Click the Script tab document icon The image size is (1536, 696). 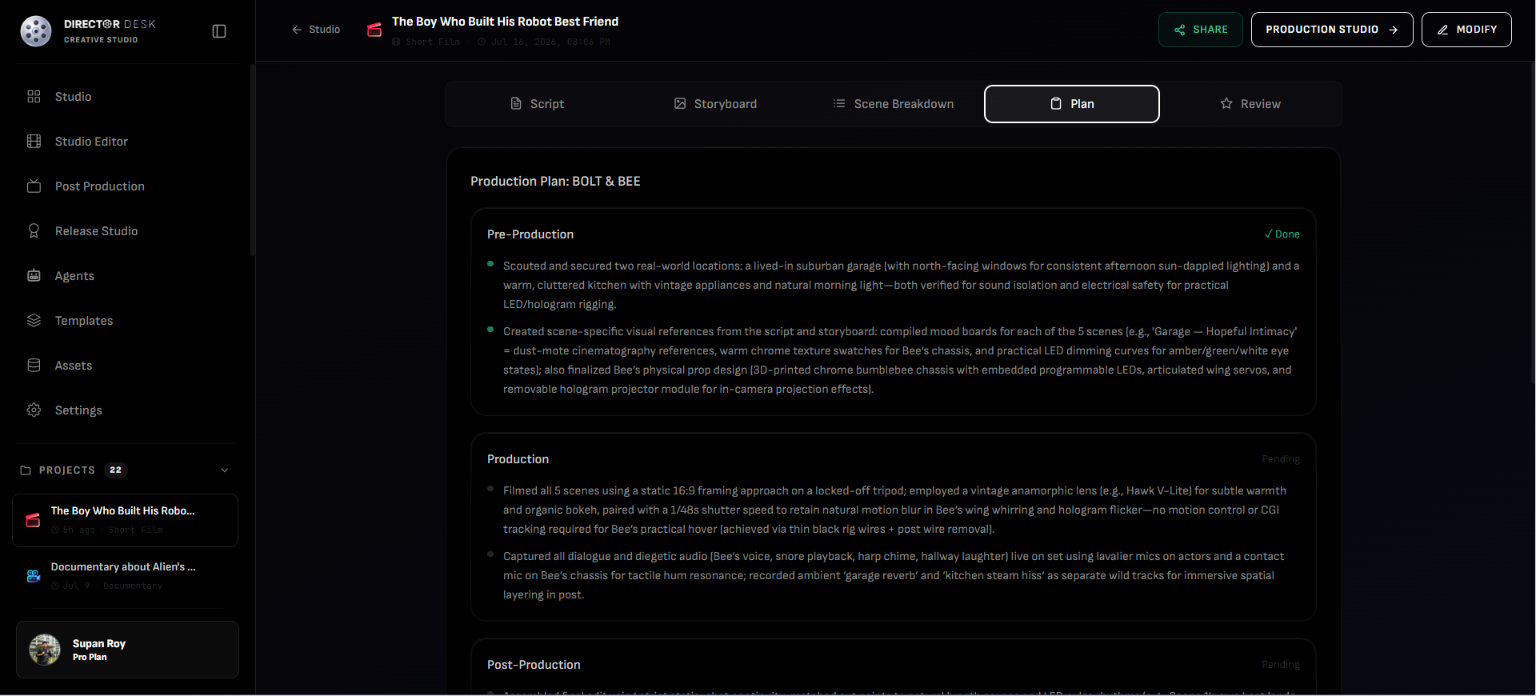coord(516,104)
